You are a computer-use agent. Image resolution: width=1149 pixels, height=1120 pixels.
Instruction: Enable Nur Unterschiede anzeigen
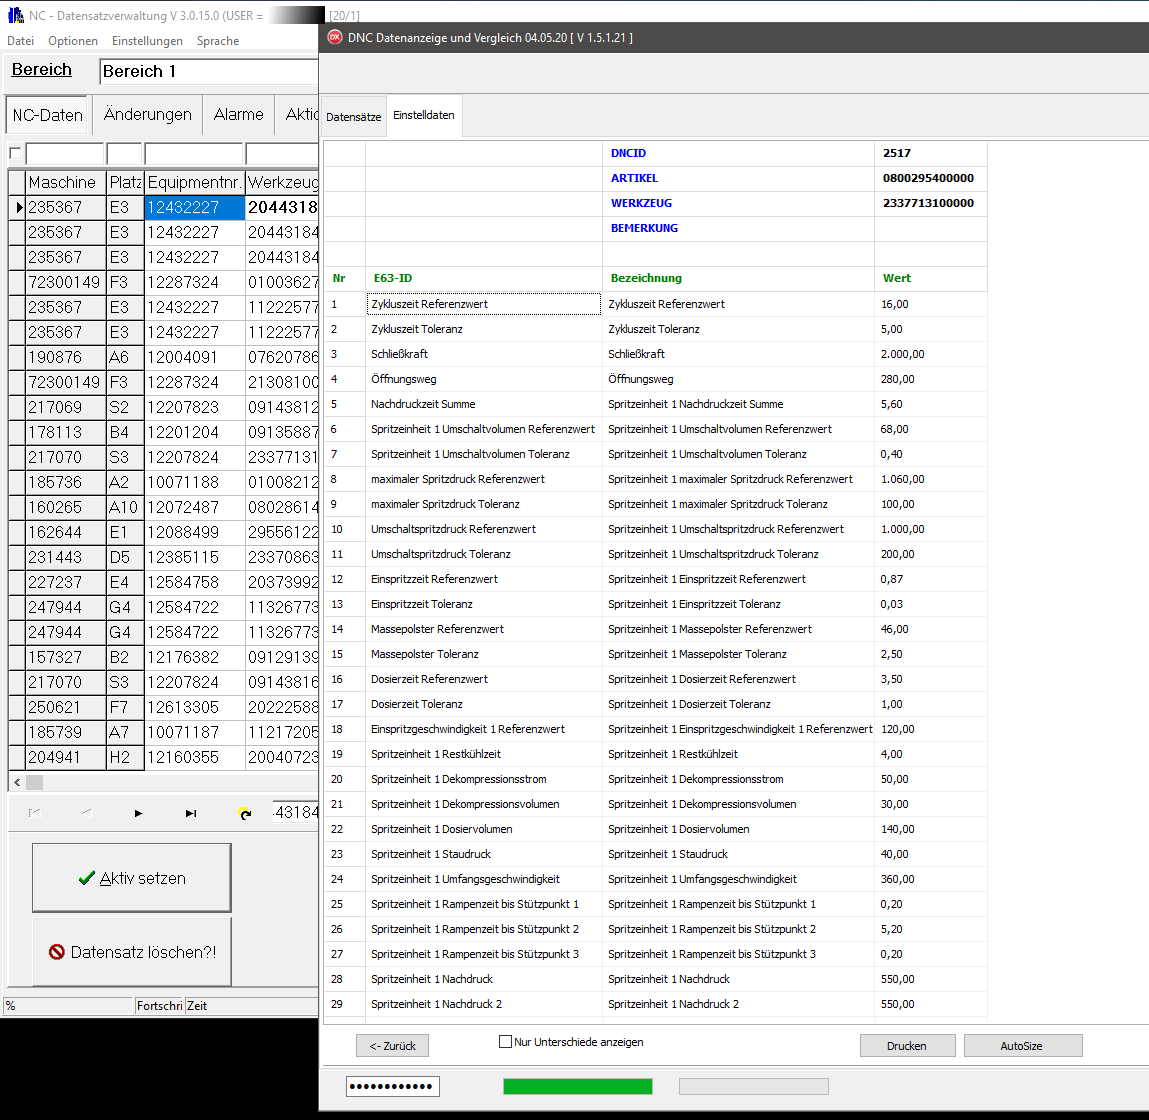[x=505, y=1042]
